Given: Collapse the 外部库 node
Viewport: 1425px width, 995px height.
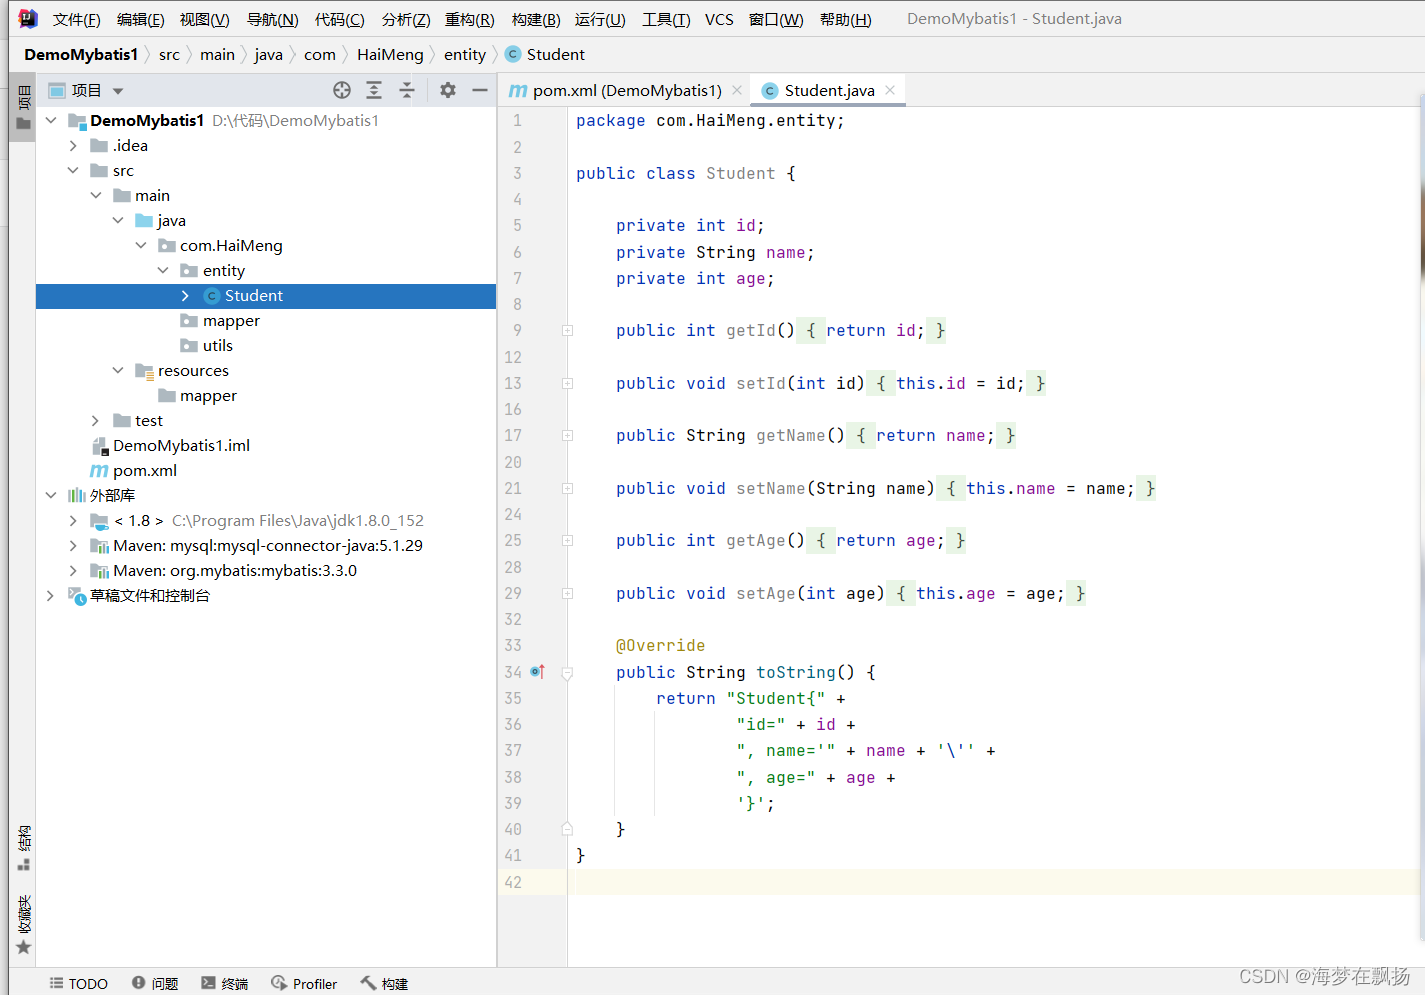Looking at the screenshot, I should (x=51, y=495).
